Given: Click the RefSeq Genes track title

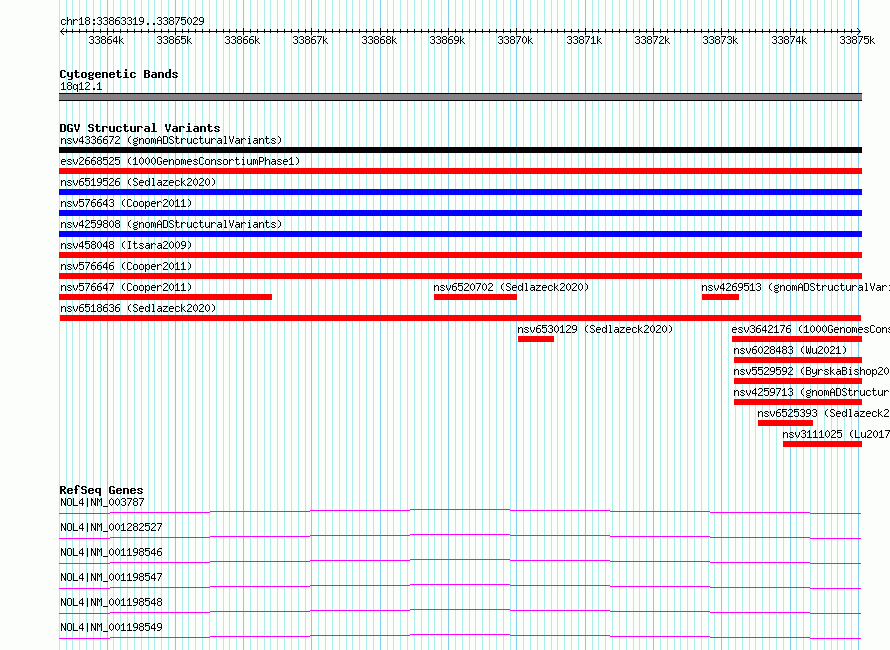Looking at the screenshot, I should click(101, 490).
